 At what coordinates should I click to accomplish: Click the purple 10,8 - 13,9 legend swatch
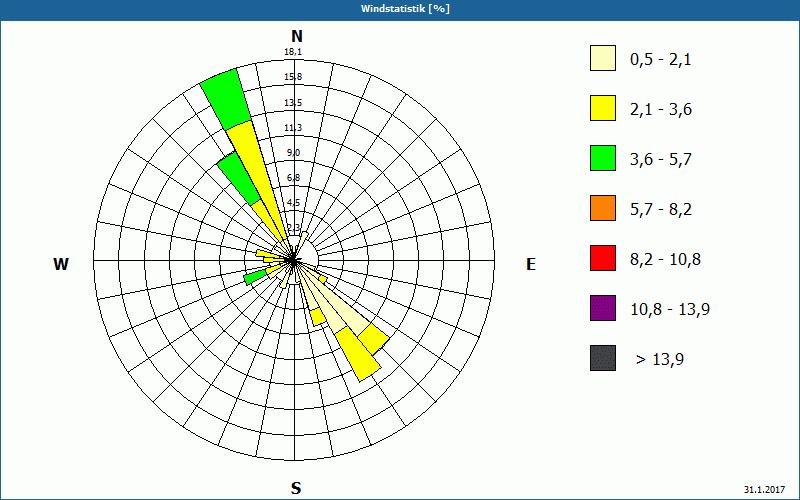pyautogui.click(x=603, y=308)
